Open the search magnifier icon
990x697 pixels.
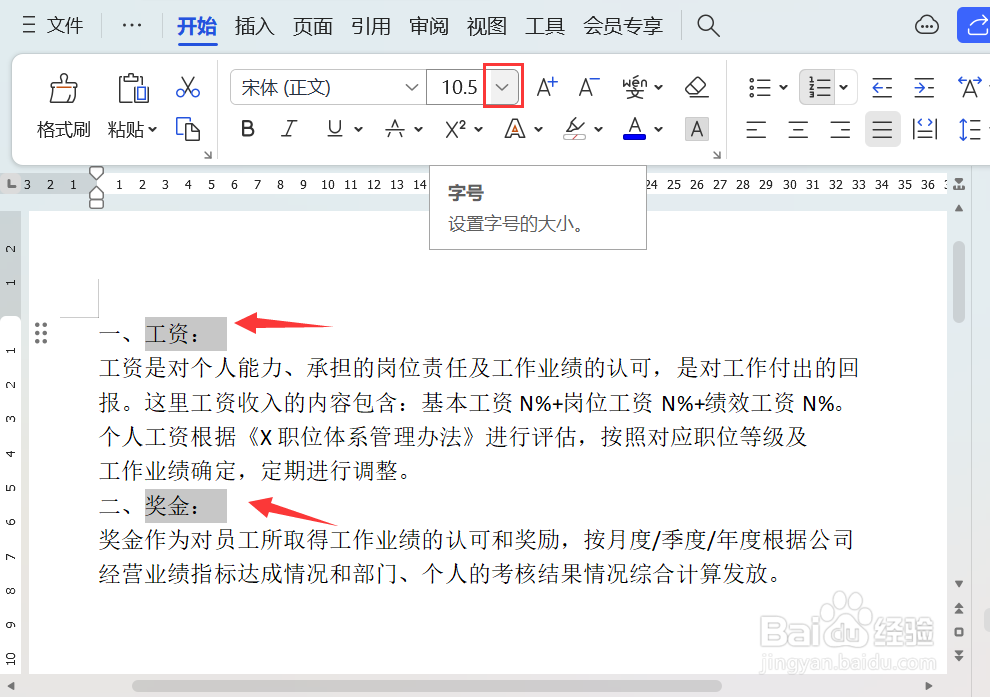pyautogui.click(x=708, y=26)
